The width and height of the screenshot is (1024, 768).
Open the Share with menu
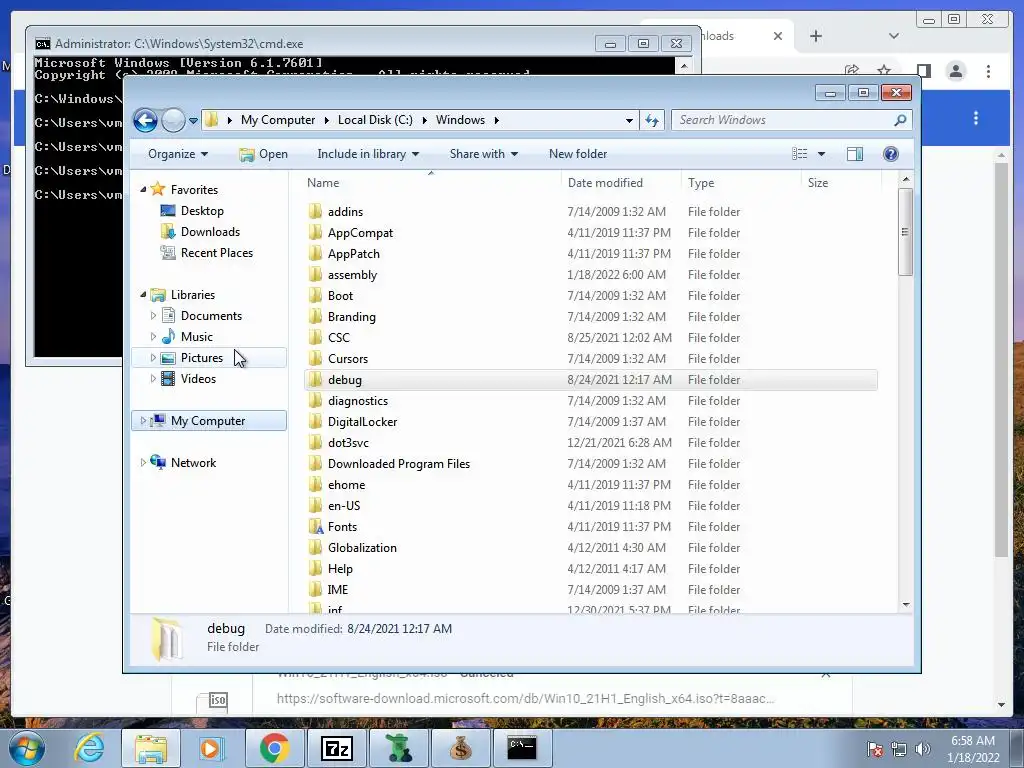(484, 154)
